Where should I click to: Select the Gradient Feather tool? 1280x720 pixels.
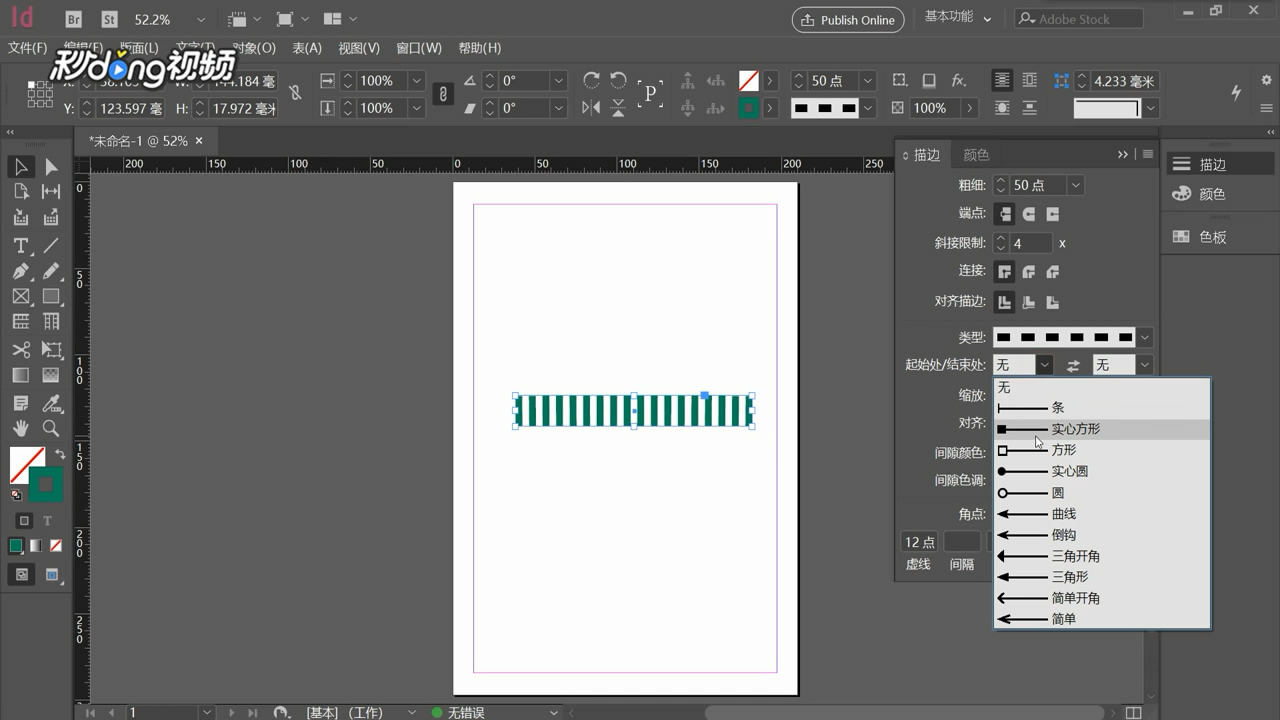[51, 376]
